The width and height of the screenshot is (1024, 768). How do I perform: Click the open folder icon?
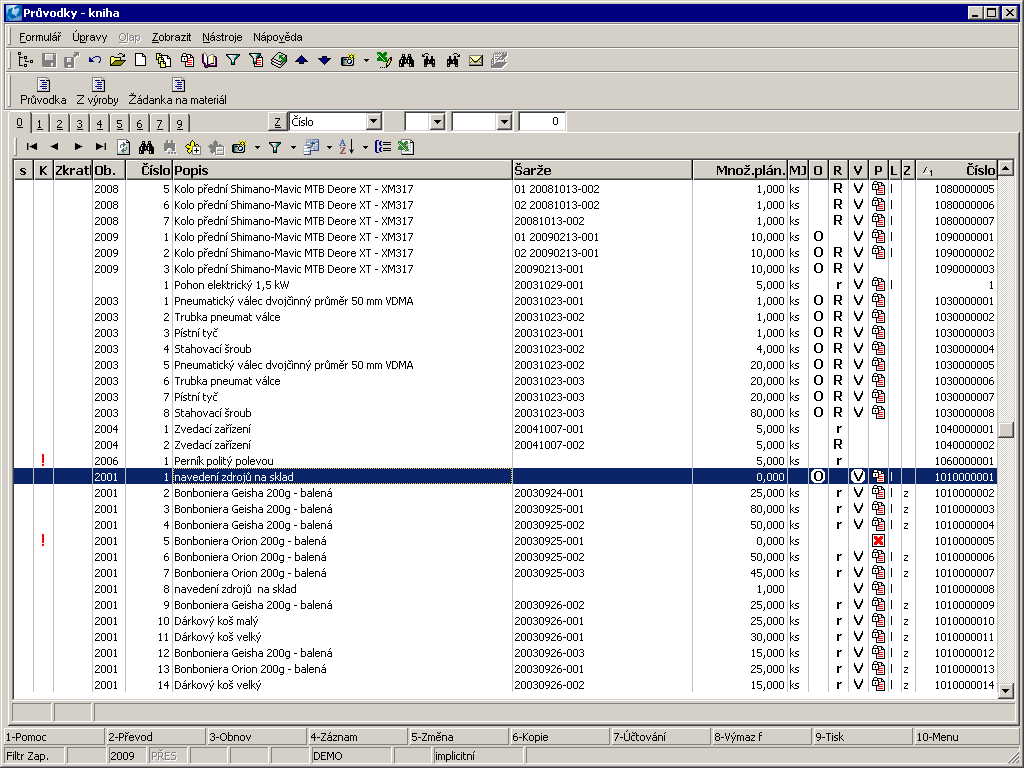coord(118,61)
